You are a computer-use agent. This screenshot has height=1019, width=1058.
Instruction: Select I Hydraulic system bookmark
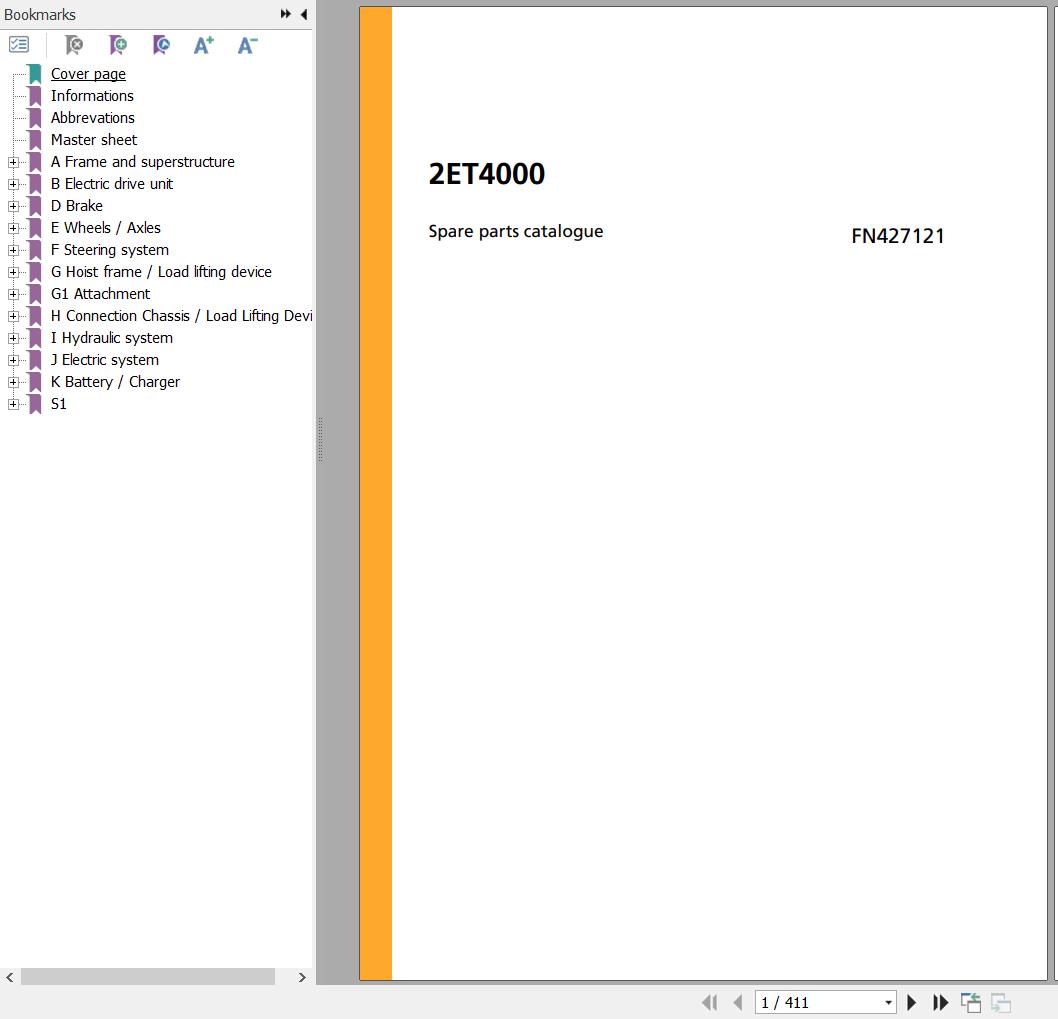coord(112,338)
